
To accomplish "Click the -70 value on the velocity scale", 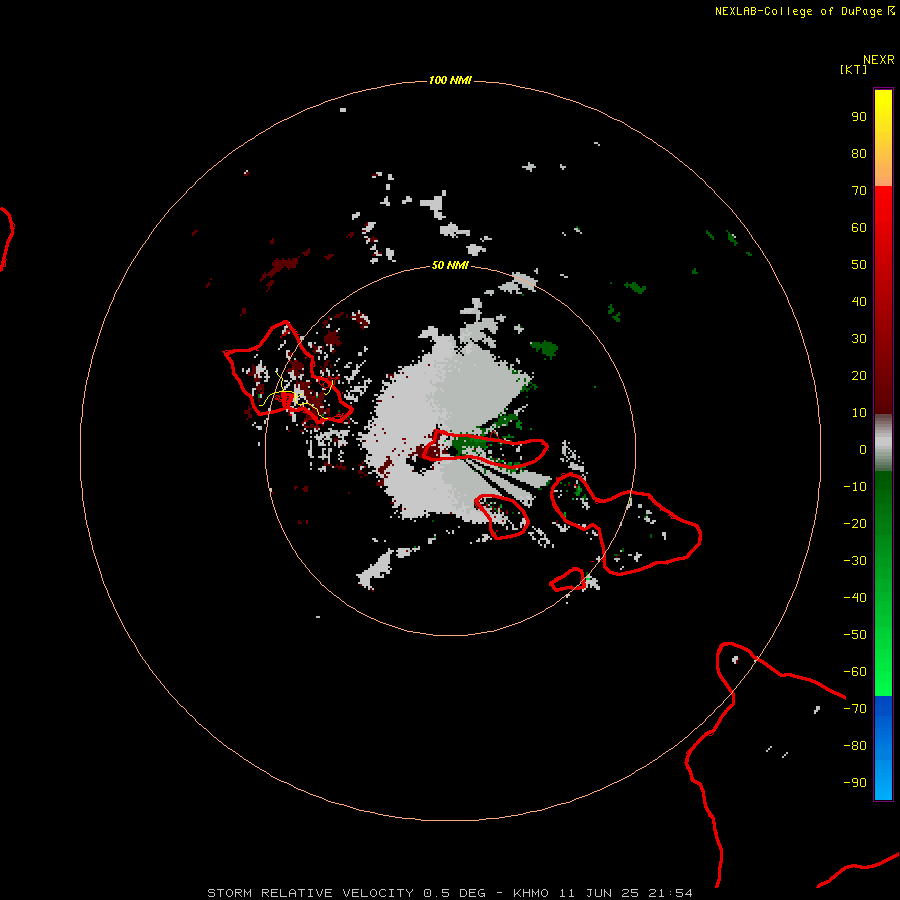I will point(855,709).
